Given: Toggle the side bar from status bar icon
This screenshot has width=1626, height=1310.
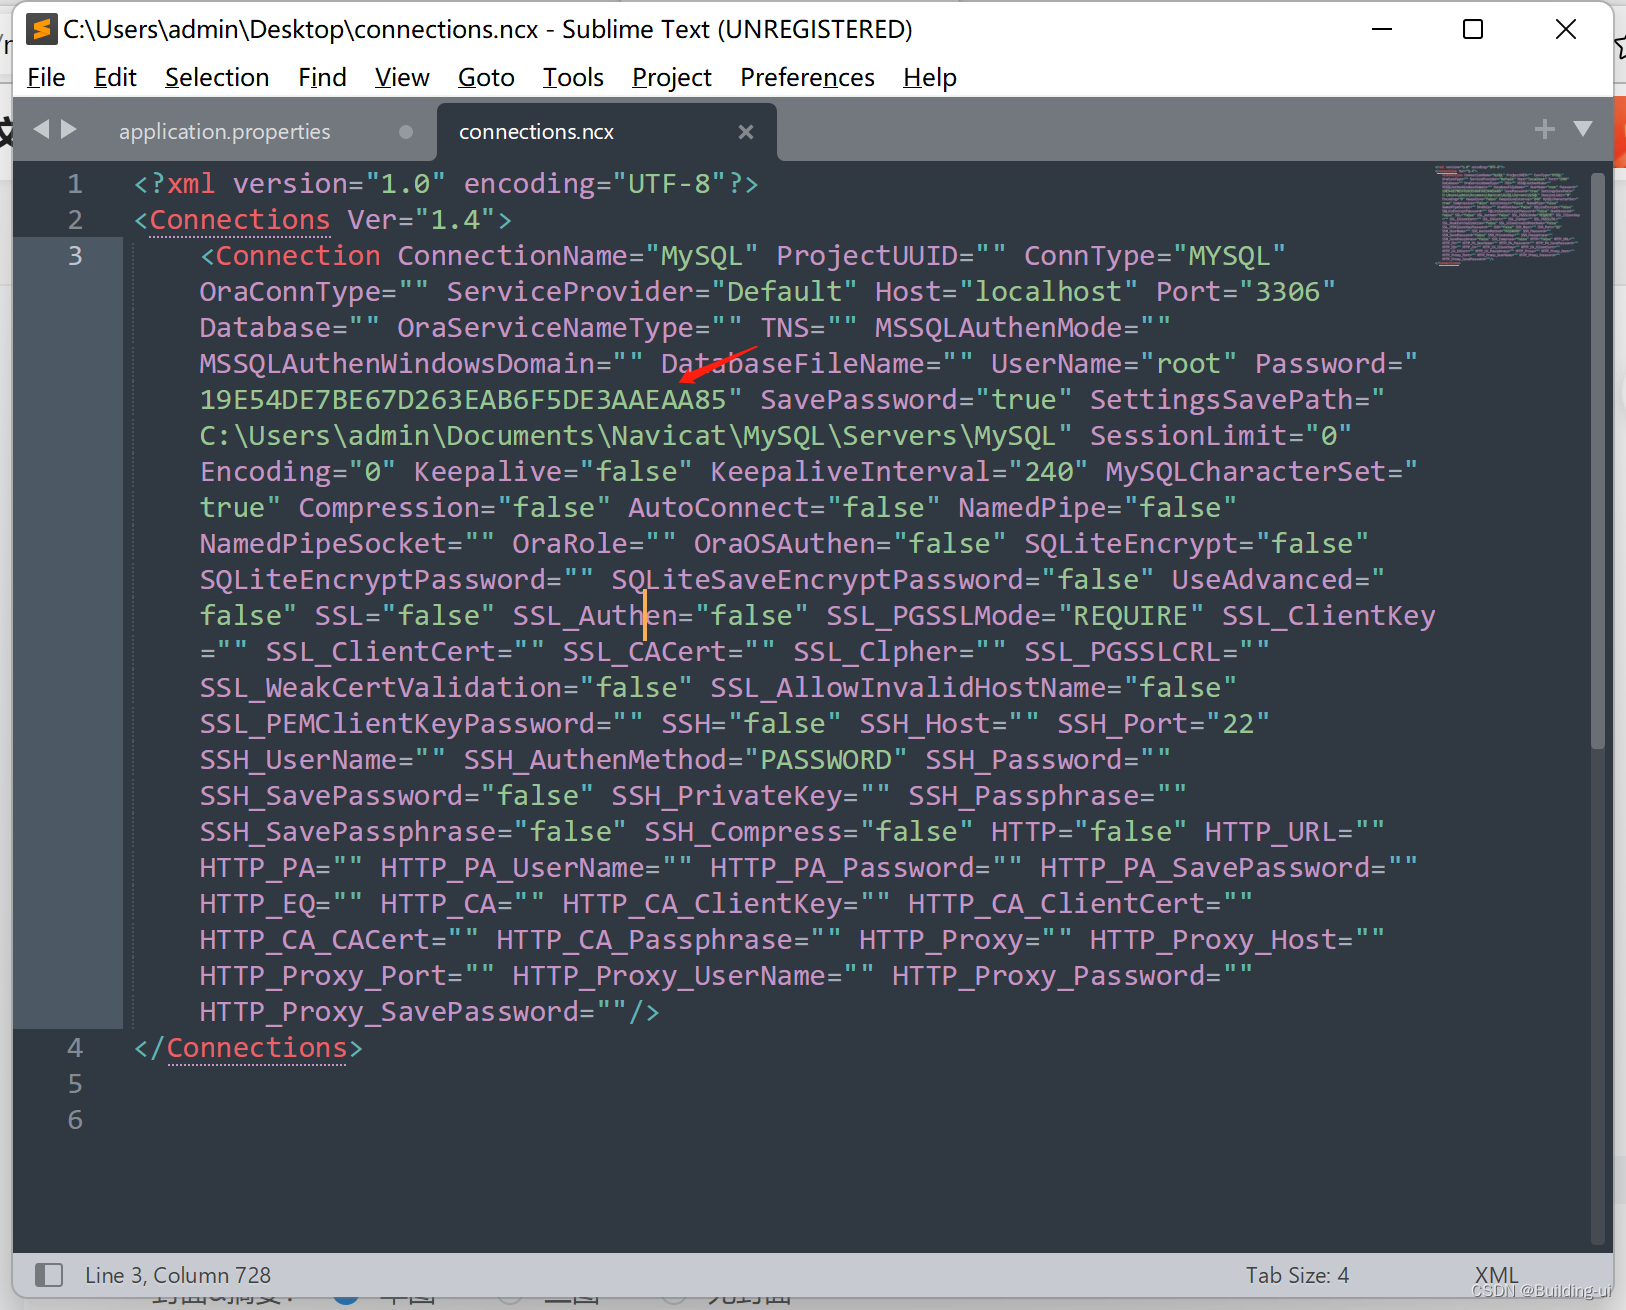Looking at the screenshot, I should pos(49,1275).
